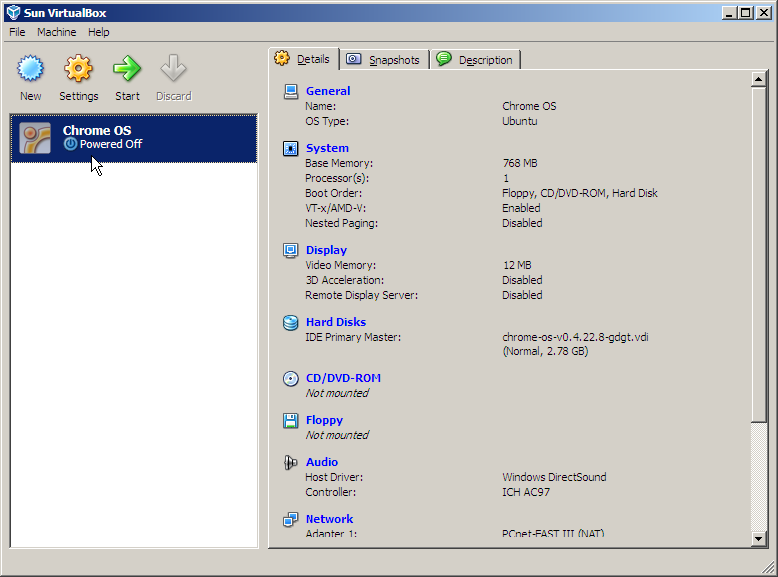Click the (Normal, 2.78 GB) disk size text
Screen dimensions: 778x577
(x=545, y=351)
